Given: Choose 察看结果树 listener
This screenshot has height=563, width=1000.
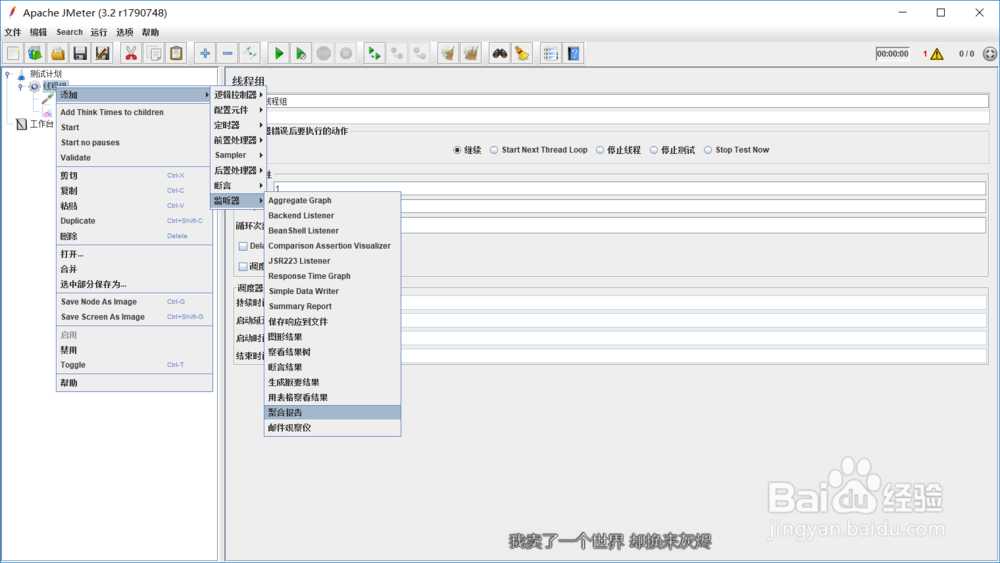Looking at the screenshot, I should (x=332, y=352).
